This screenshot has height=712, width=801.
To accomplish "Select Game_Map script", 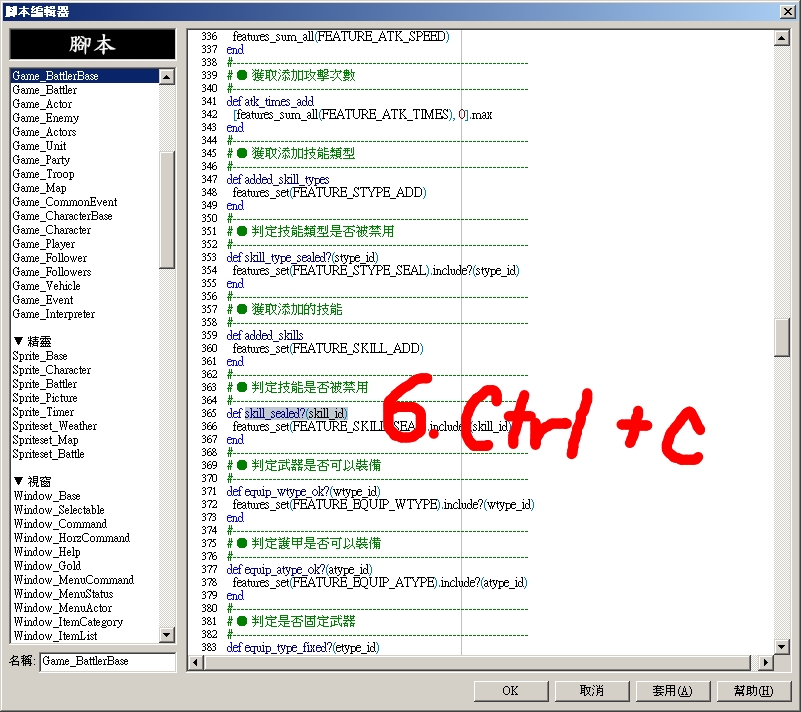I will [39, 188].
